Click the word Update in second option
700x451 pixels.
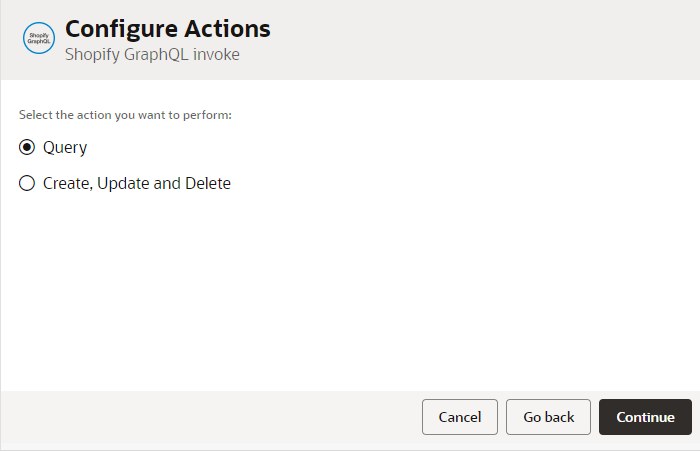click(x=123, y=183)
